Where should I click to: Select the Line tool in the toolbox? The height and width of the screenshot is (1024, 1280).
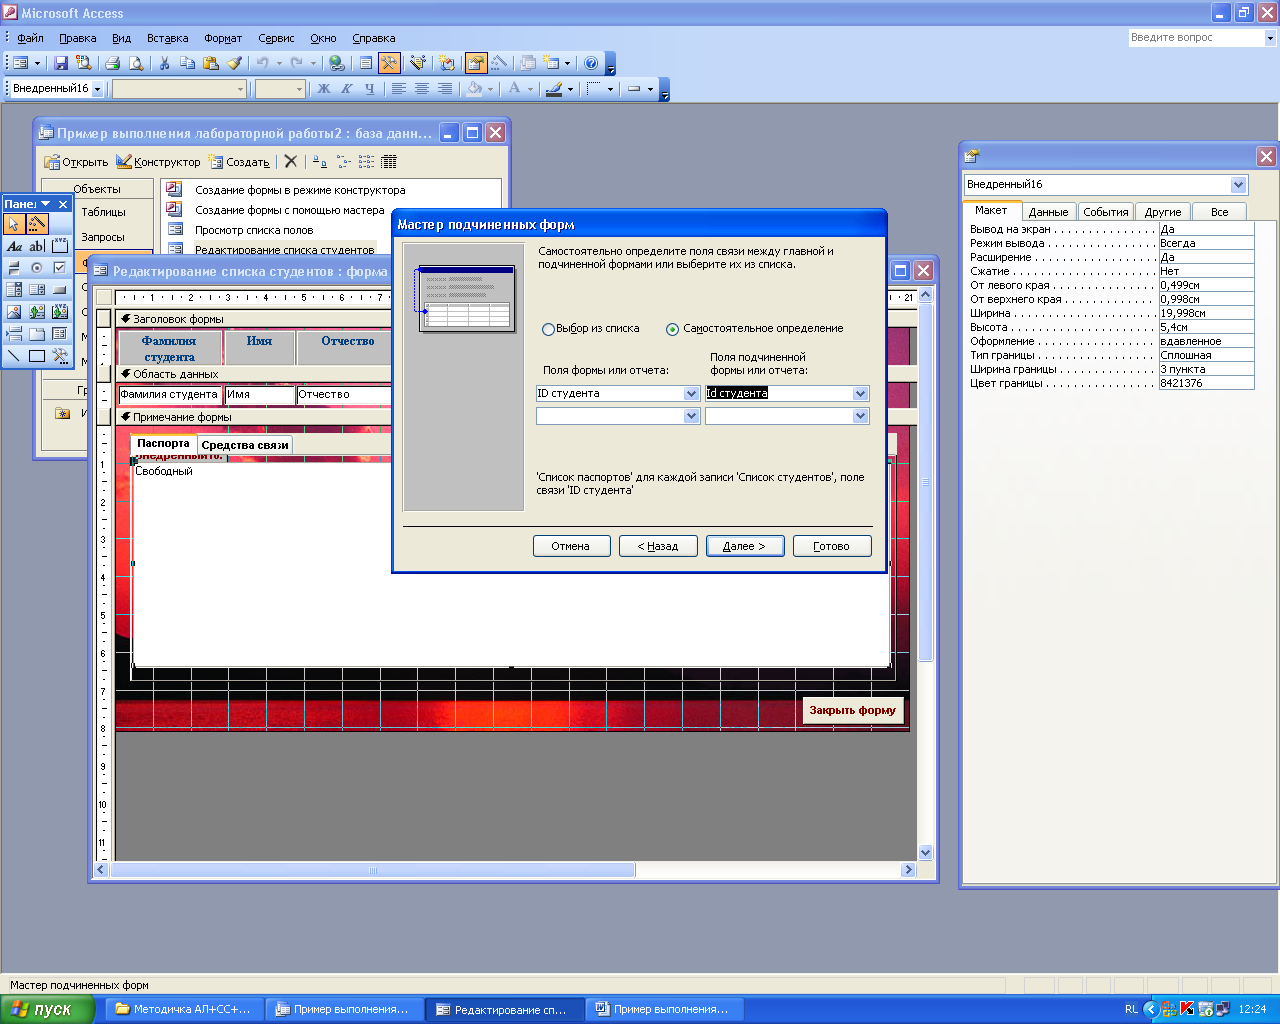pyautogui.click(x=14, y=356)
